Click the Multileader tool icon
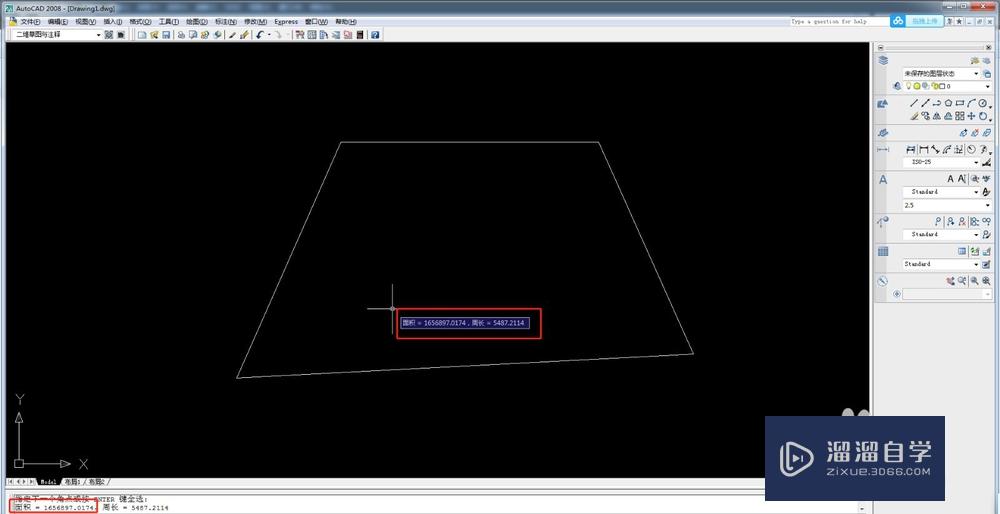1000x514 pixels. tap(939, 222)
